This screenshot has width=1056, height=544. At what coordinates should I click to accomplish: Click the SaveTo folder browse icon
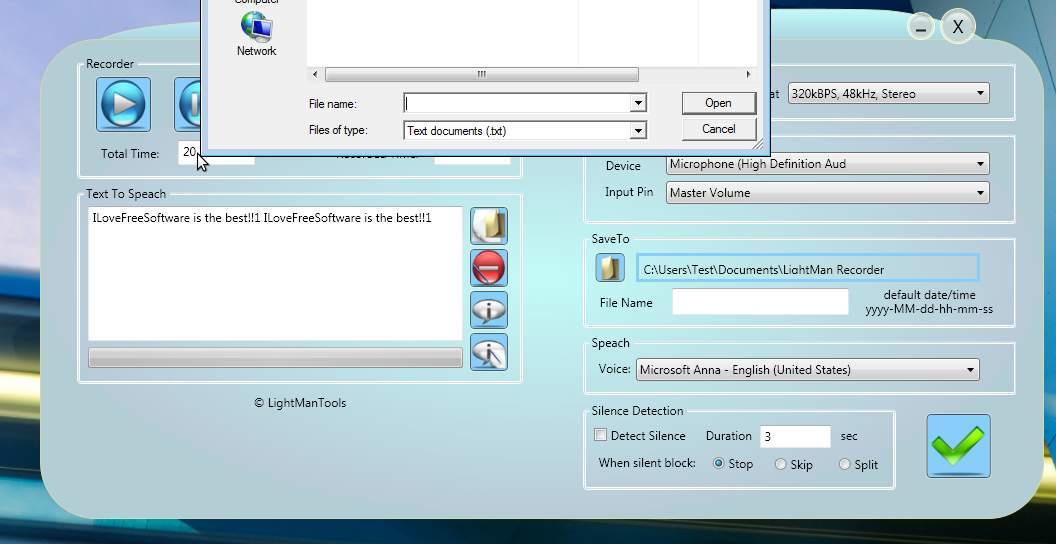coord(610,267)
